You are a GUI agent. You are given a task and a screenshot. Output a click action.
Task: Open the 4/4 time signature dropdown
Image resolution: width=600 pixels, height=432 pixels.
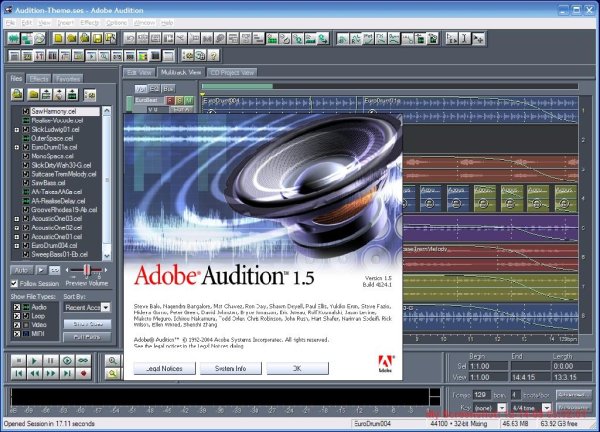[546, 408]
